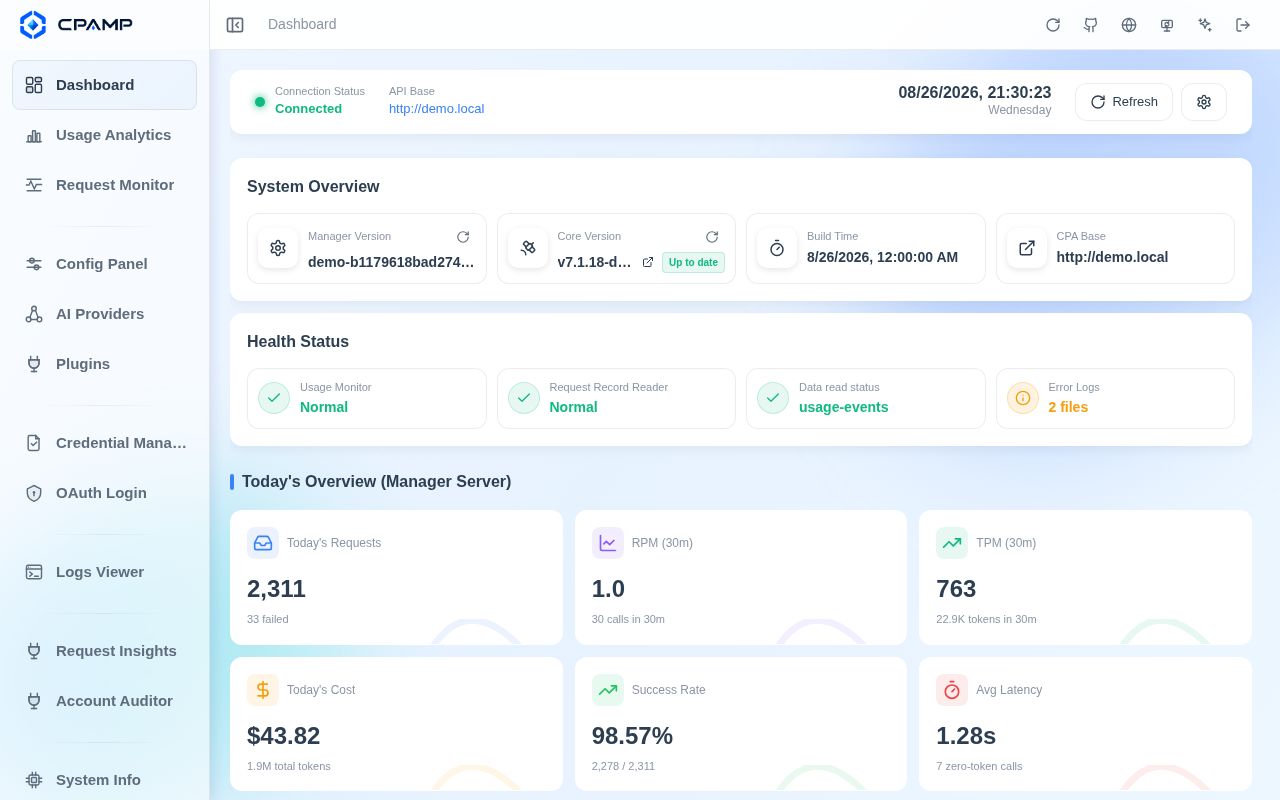
Task: Click the usage-events data read status
Action: coord(843,407)
